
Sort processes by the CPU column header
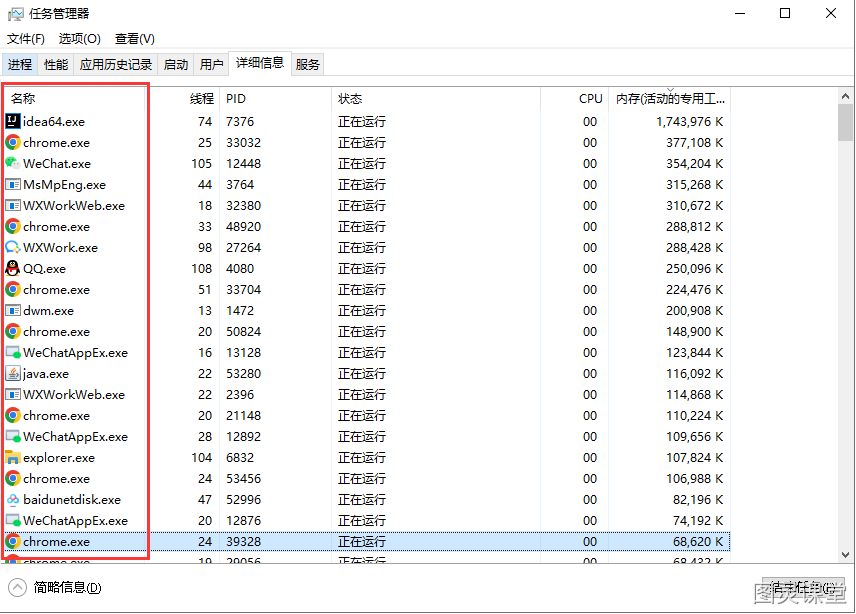[x=590, y=98]
